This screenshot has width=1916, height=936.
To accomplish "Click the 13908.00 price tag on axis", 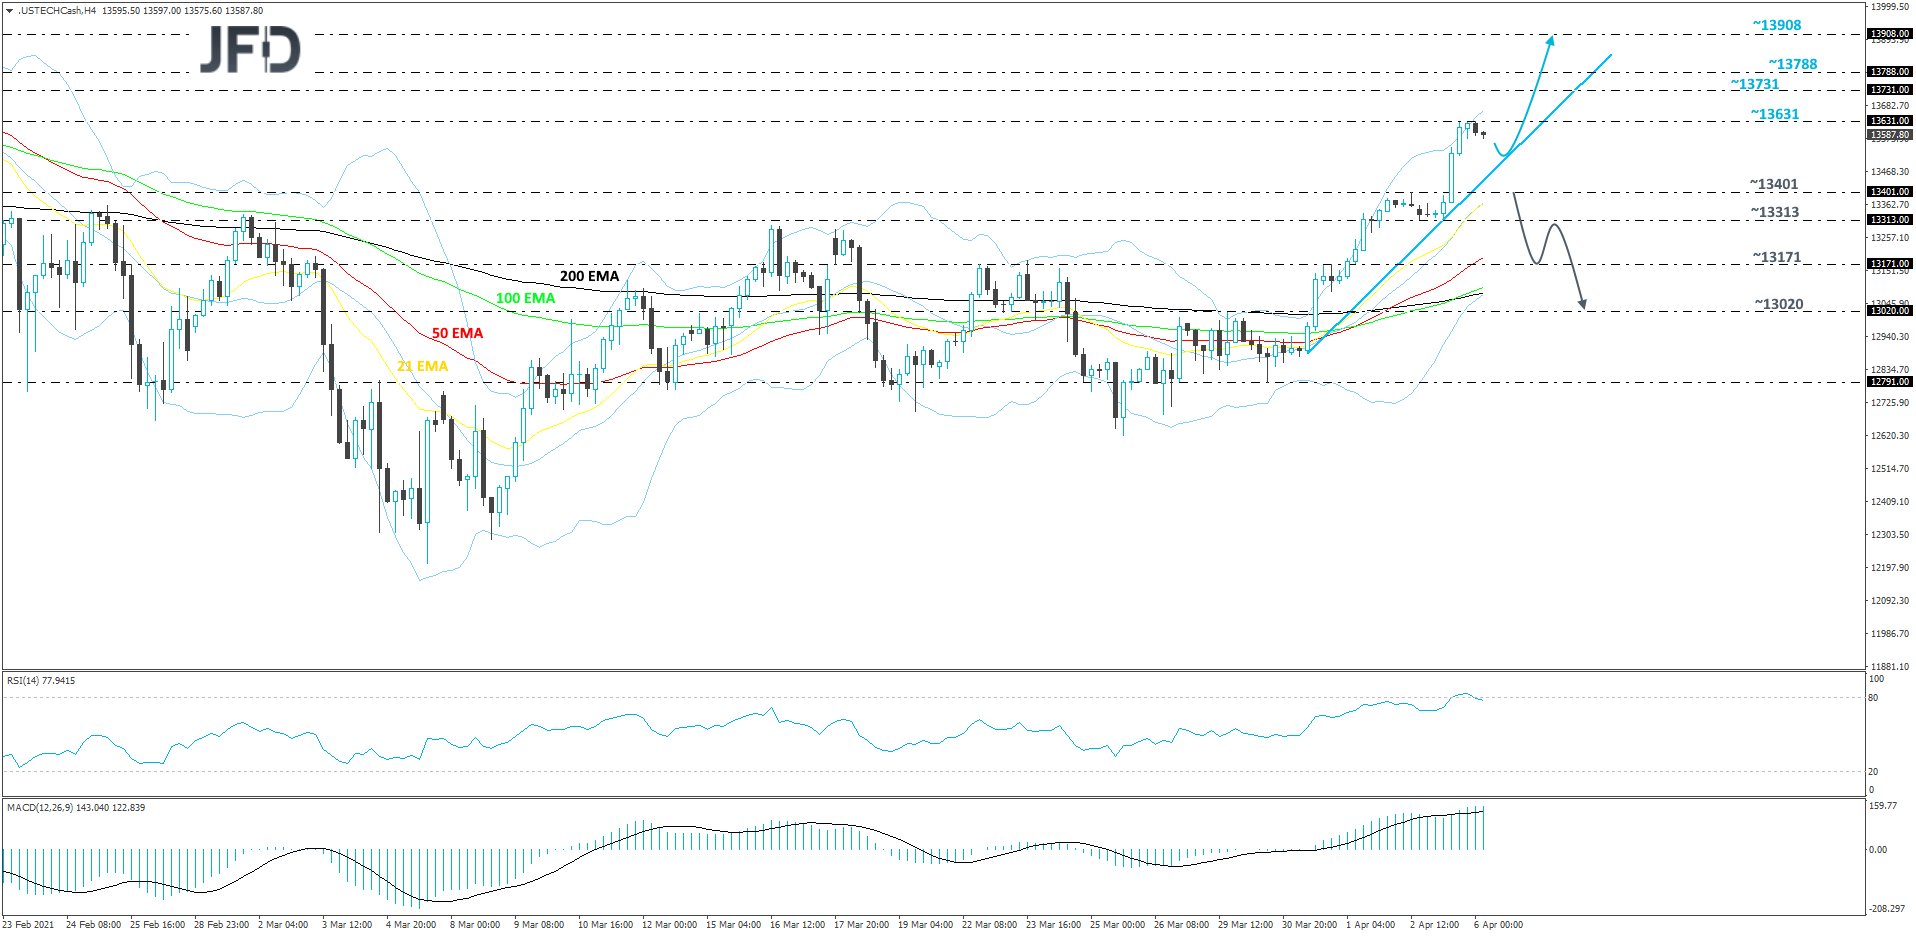I will click(x=1890, y=34).
